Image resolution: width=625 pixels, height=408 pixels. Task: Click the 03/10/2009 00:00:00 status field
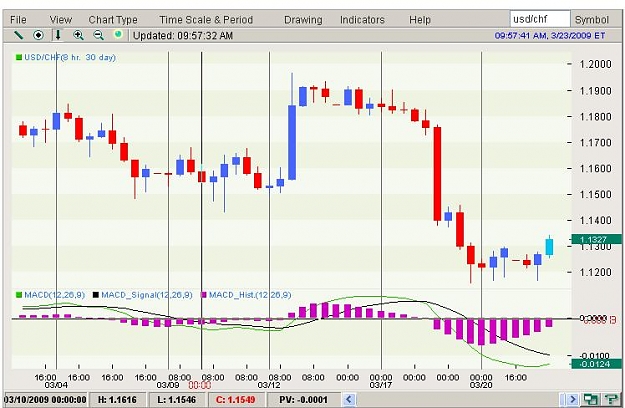[45, 399]
